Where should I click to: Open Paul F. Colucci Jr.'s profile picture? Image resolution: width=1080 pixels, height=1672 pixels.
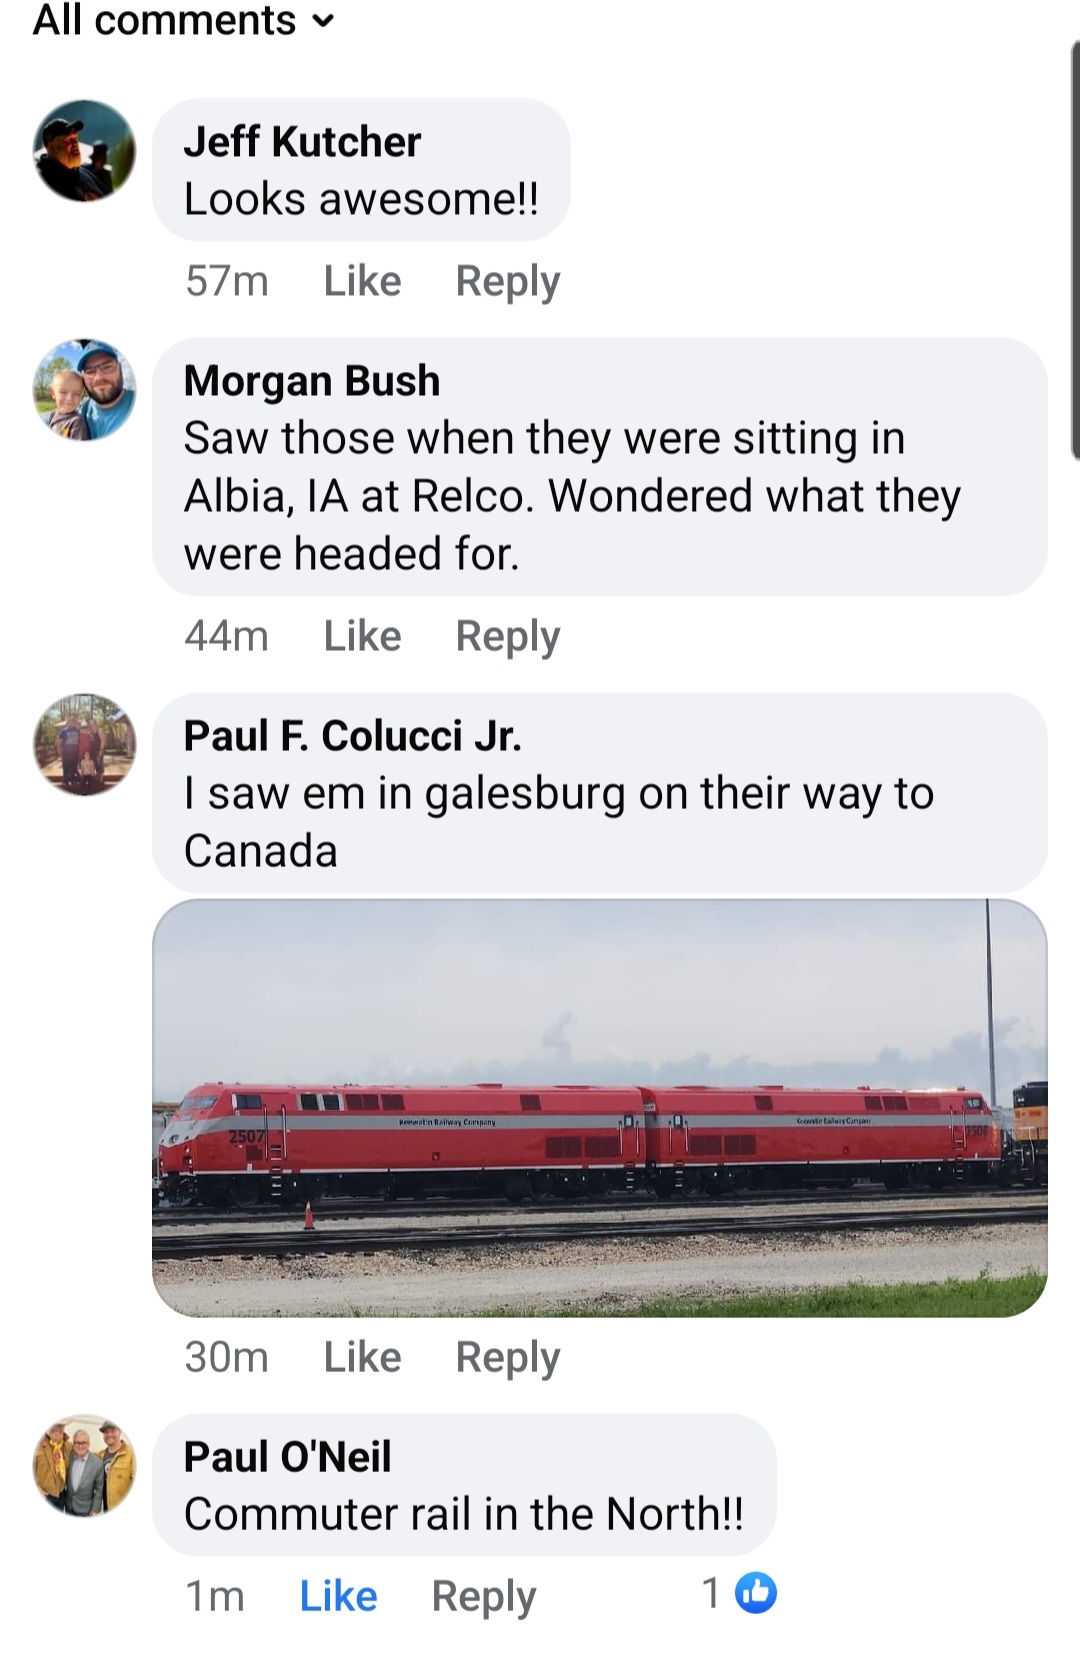point(85,745)
